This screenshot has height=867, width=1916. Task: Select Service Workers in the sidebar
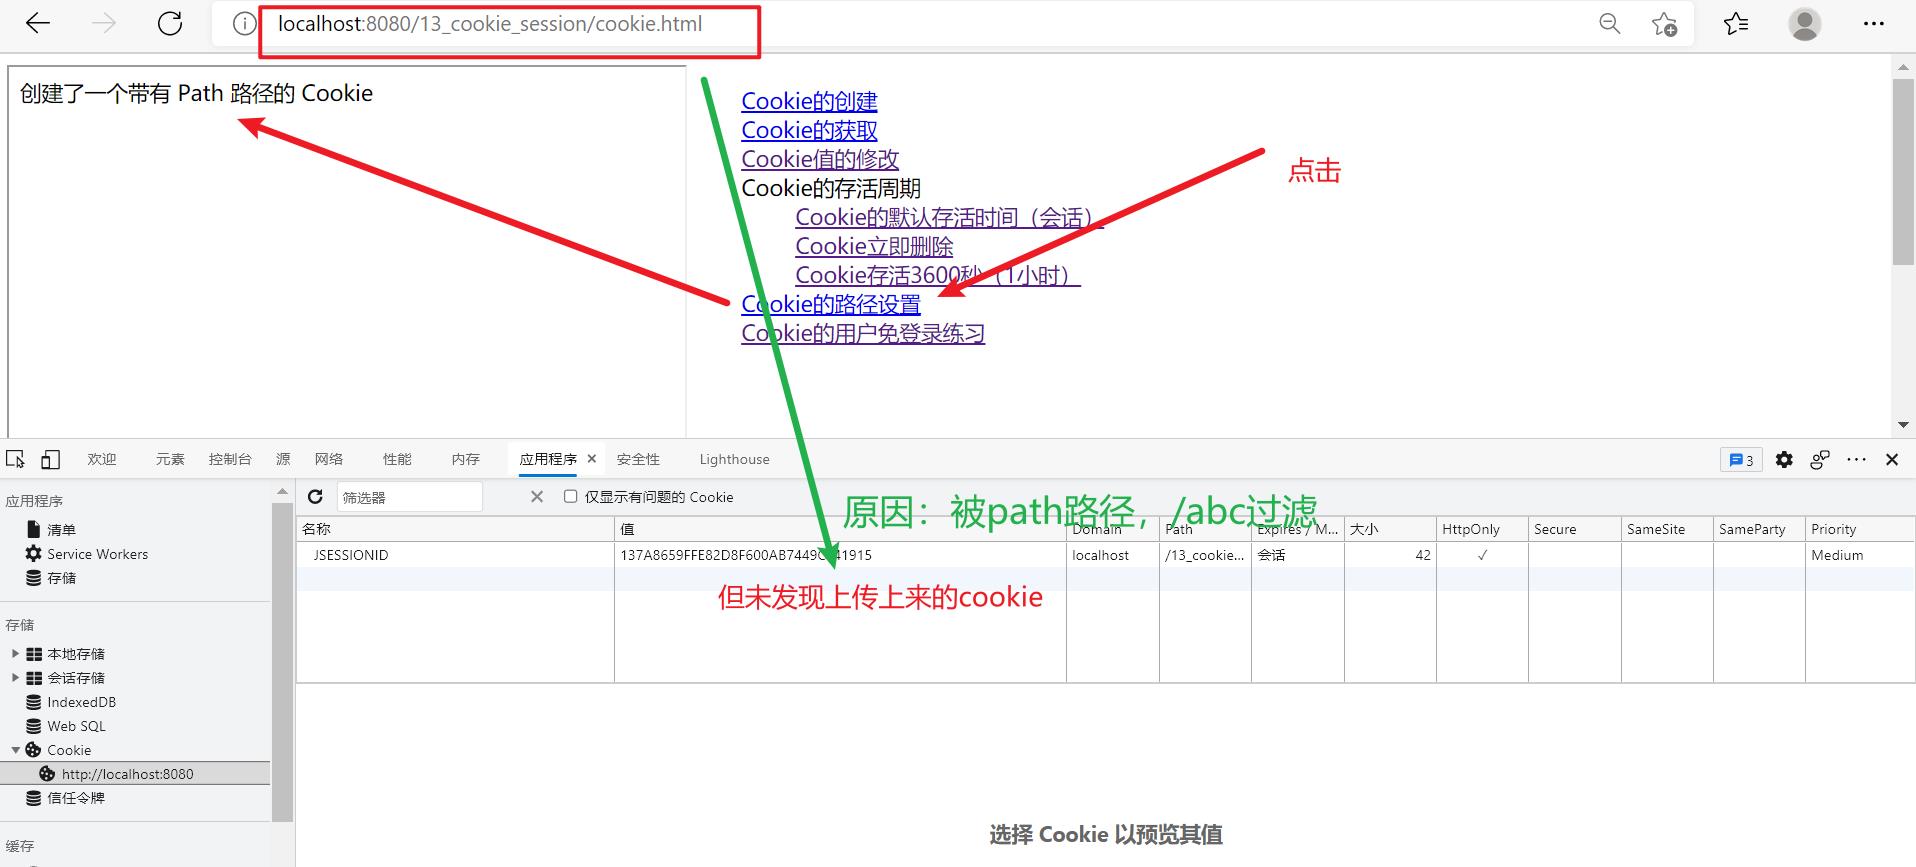pos(97,554)
